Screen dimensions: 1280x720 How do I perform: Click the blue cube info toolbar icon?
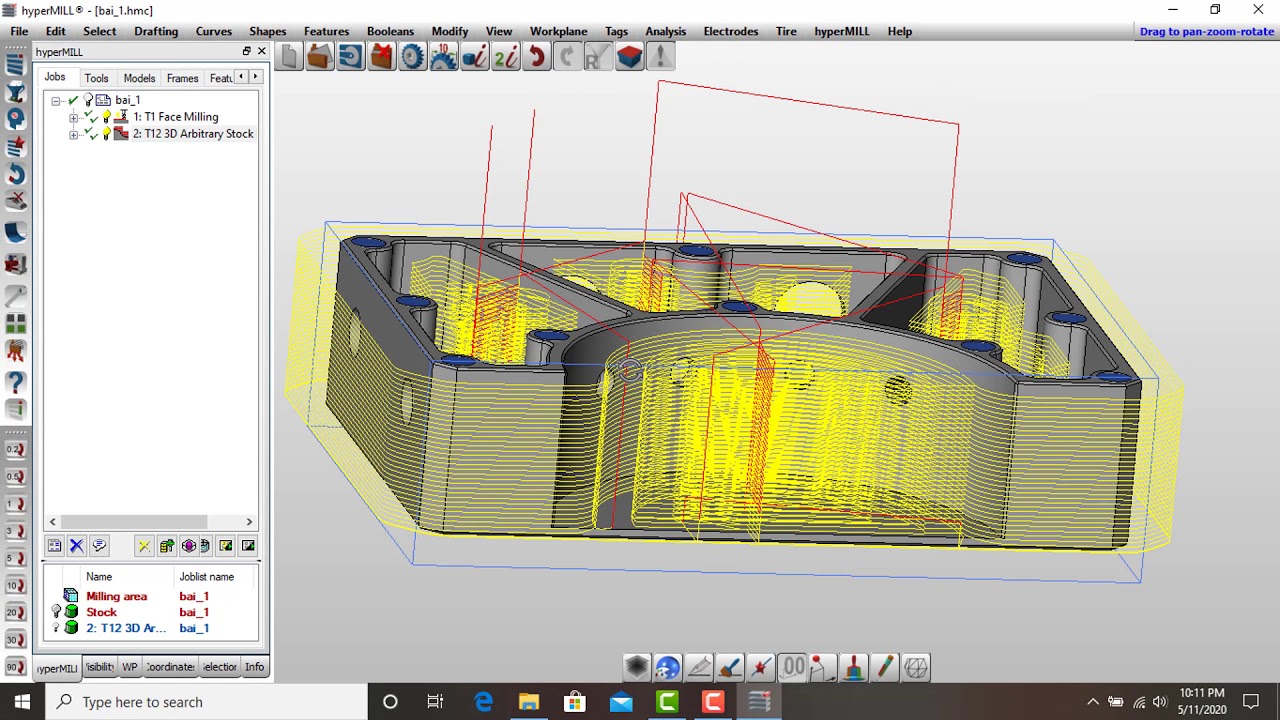pos(474,57)
